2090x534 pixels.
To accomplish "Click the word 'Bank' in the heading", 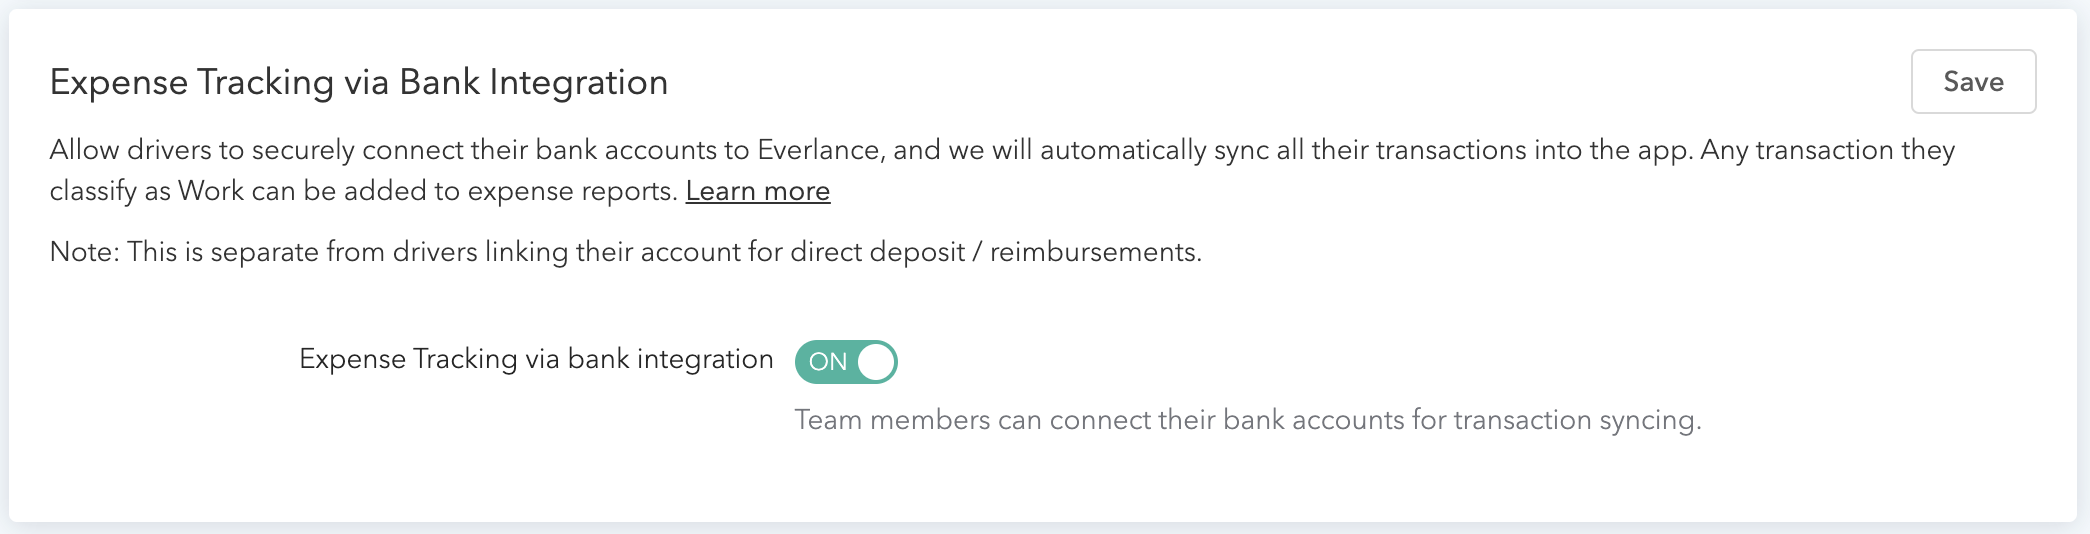I will (439, 82).
